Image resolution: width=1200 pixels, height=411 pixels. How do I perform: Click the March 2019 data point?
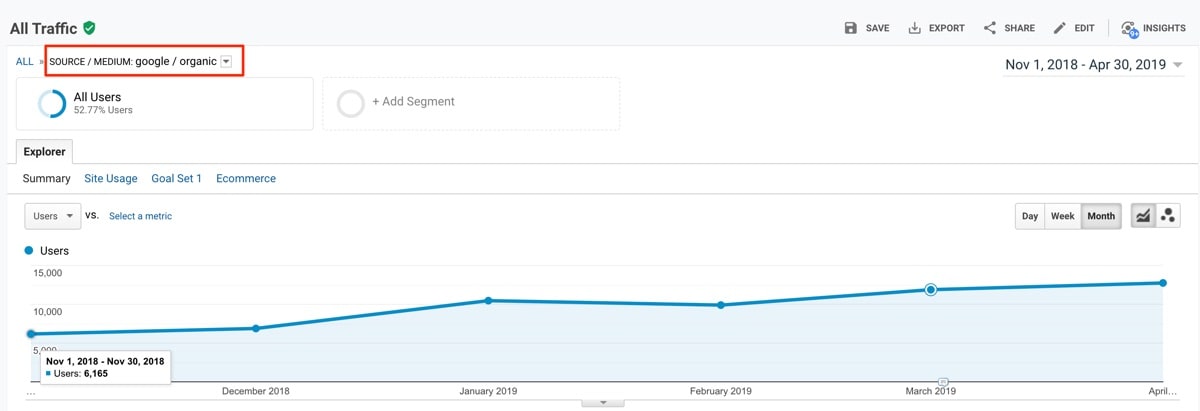point(931,290)
